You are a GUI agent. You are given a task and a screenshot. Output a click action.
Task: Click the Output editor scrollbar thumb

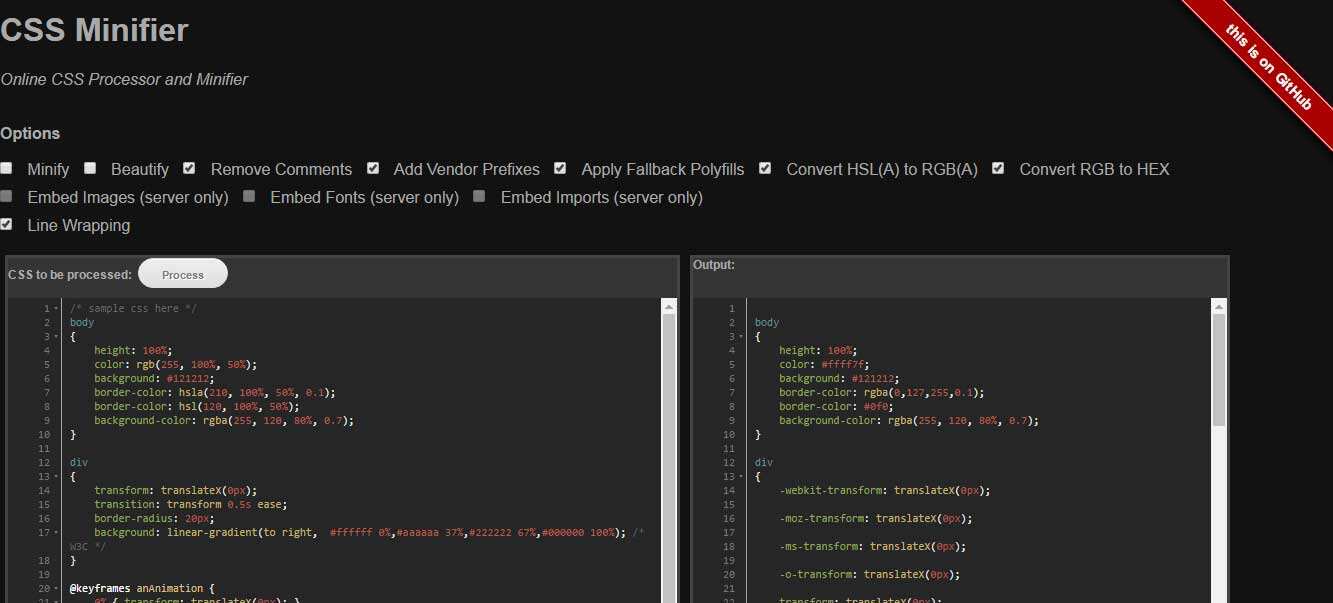point(1219,370)
